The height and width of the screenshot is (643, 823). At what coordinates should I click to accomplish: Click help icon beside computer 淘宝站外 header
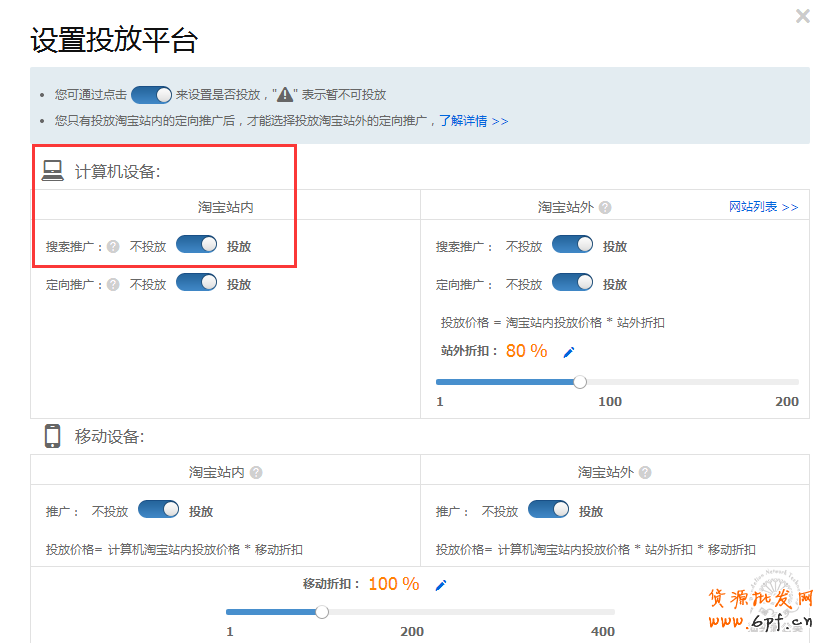pos(605,208)
